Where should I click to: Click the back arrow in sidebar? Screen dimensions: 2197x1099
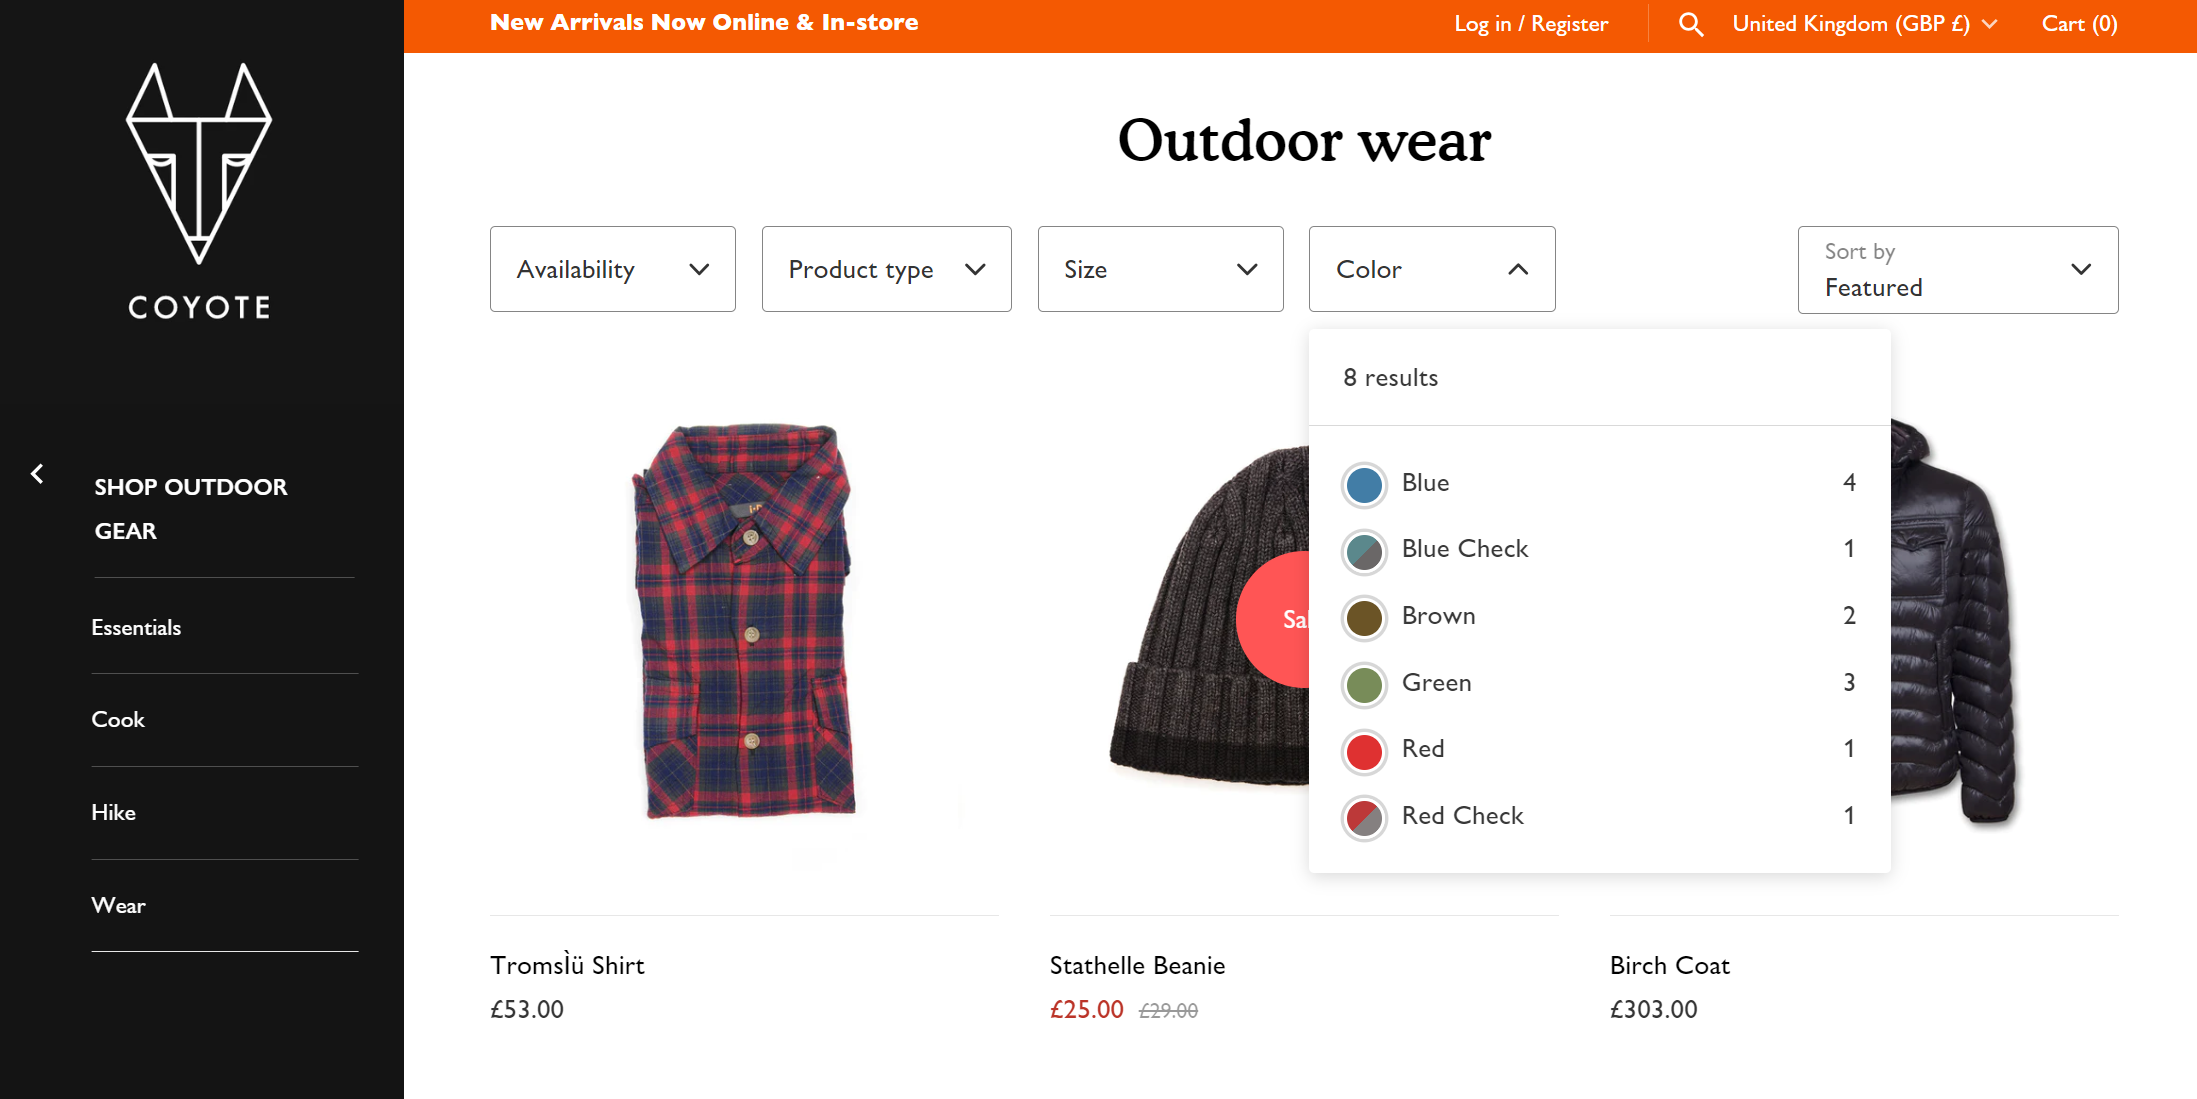pyautogui.click(x=37, y=474)
